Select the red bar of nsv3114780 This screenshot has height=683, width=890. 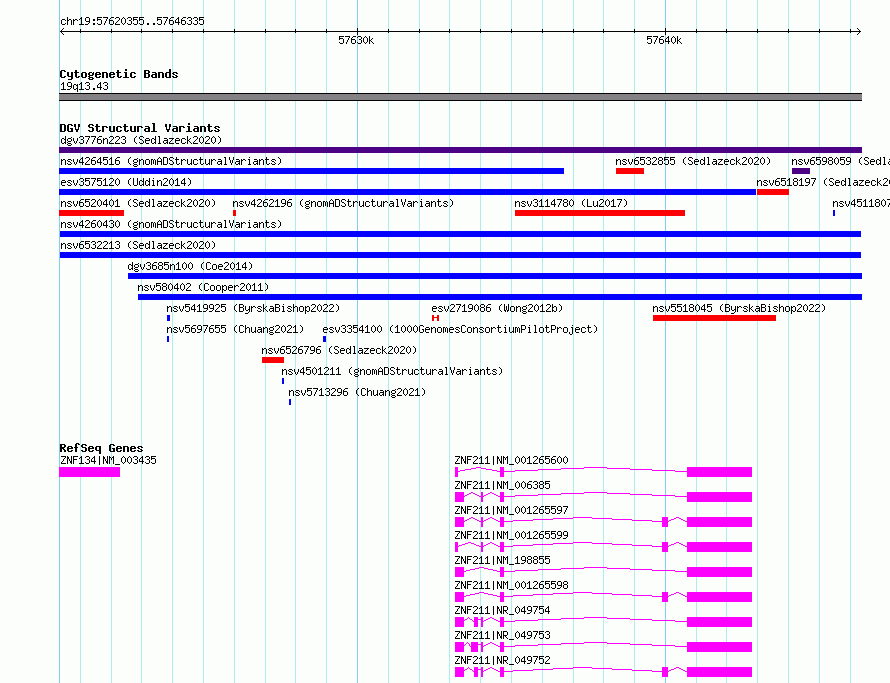click(600, 213)
